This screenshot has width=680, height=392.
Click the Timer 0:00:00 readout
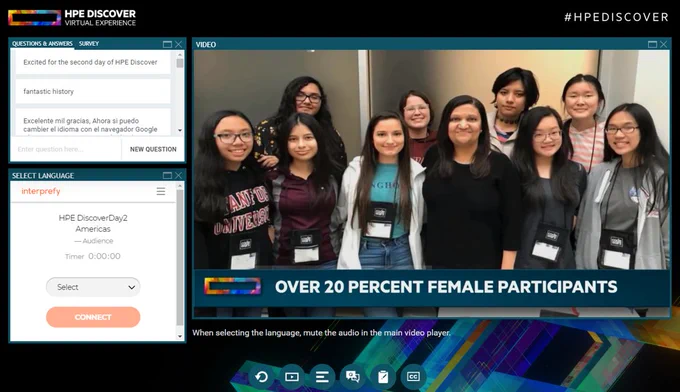[x=93, y=256]
